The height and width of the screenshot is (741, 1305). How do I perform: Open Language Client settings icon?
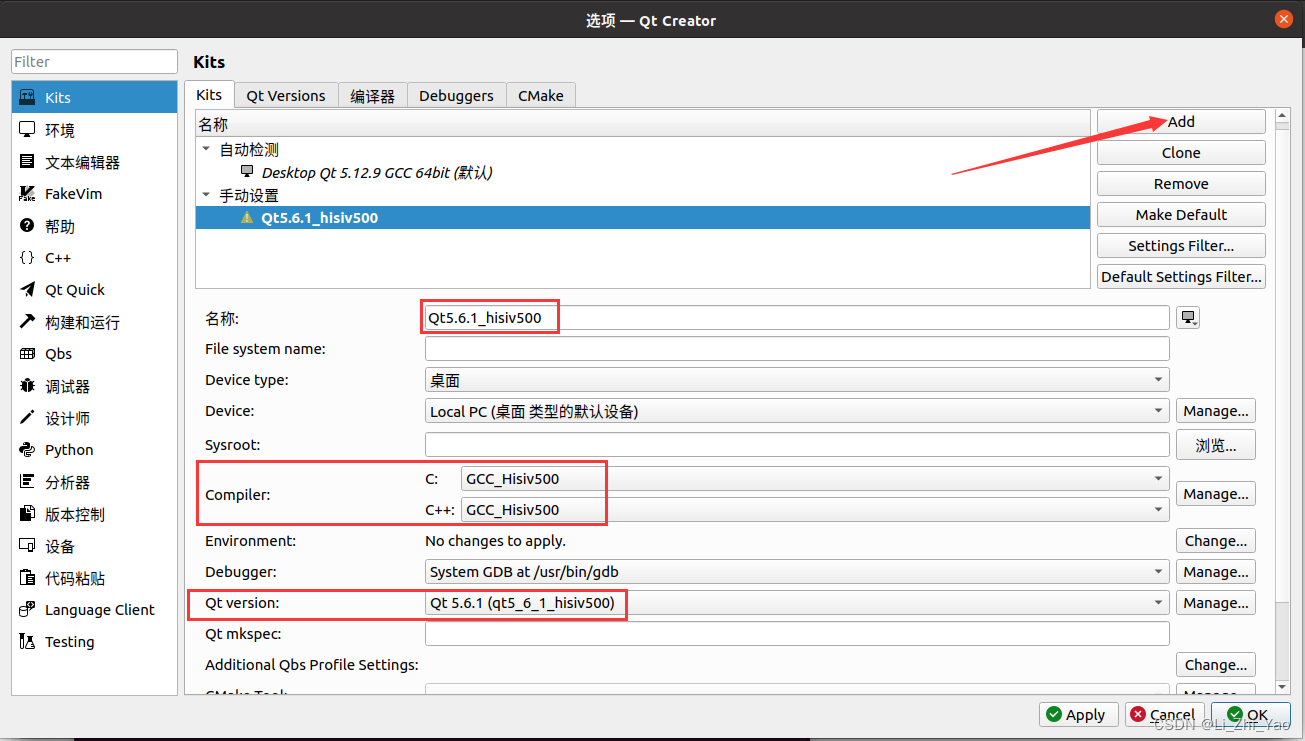(x=28, y=609)
